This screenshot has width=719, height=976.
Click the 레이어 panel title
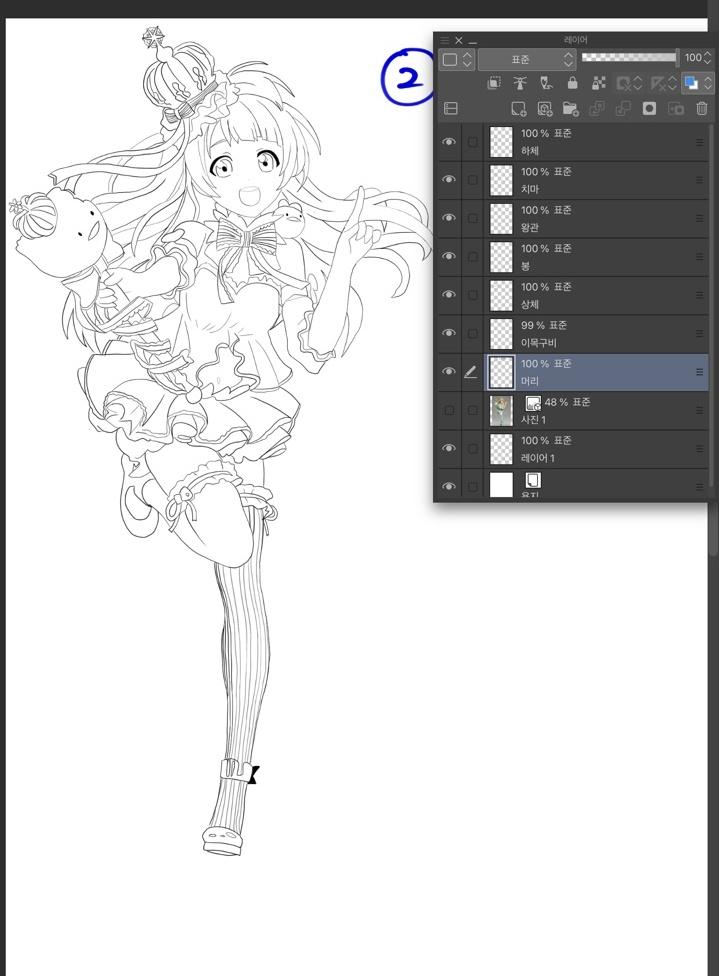576,40
